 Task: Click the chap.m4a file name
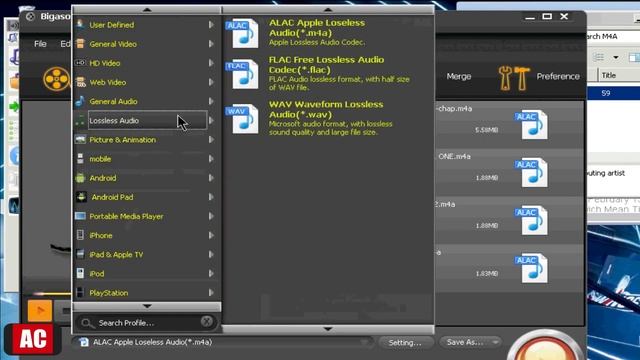point(454,109)
